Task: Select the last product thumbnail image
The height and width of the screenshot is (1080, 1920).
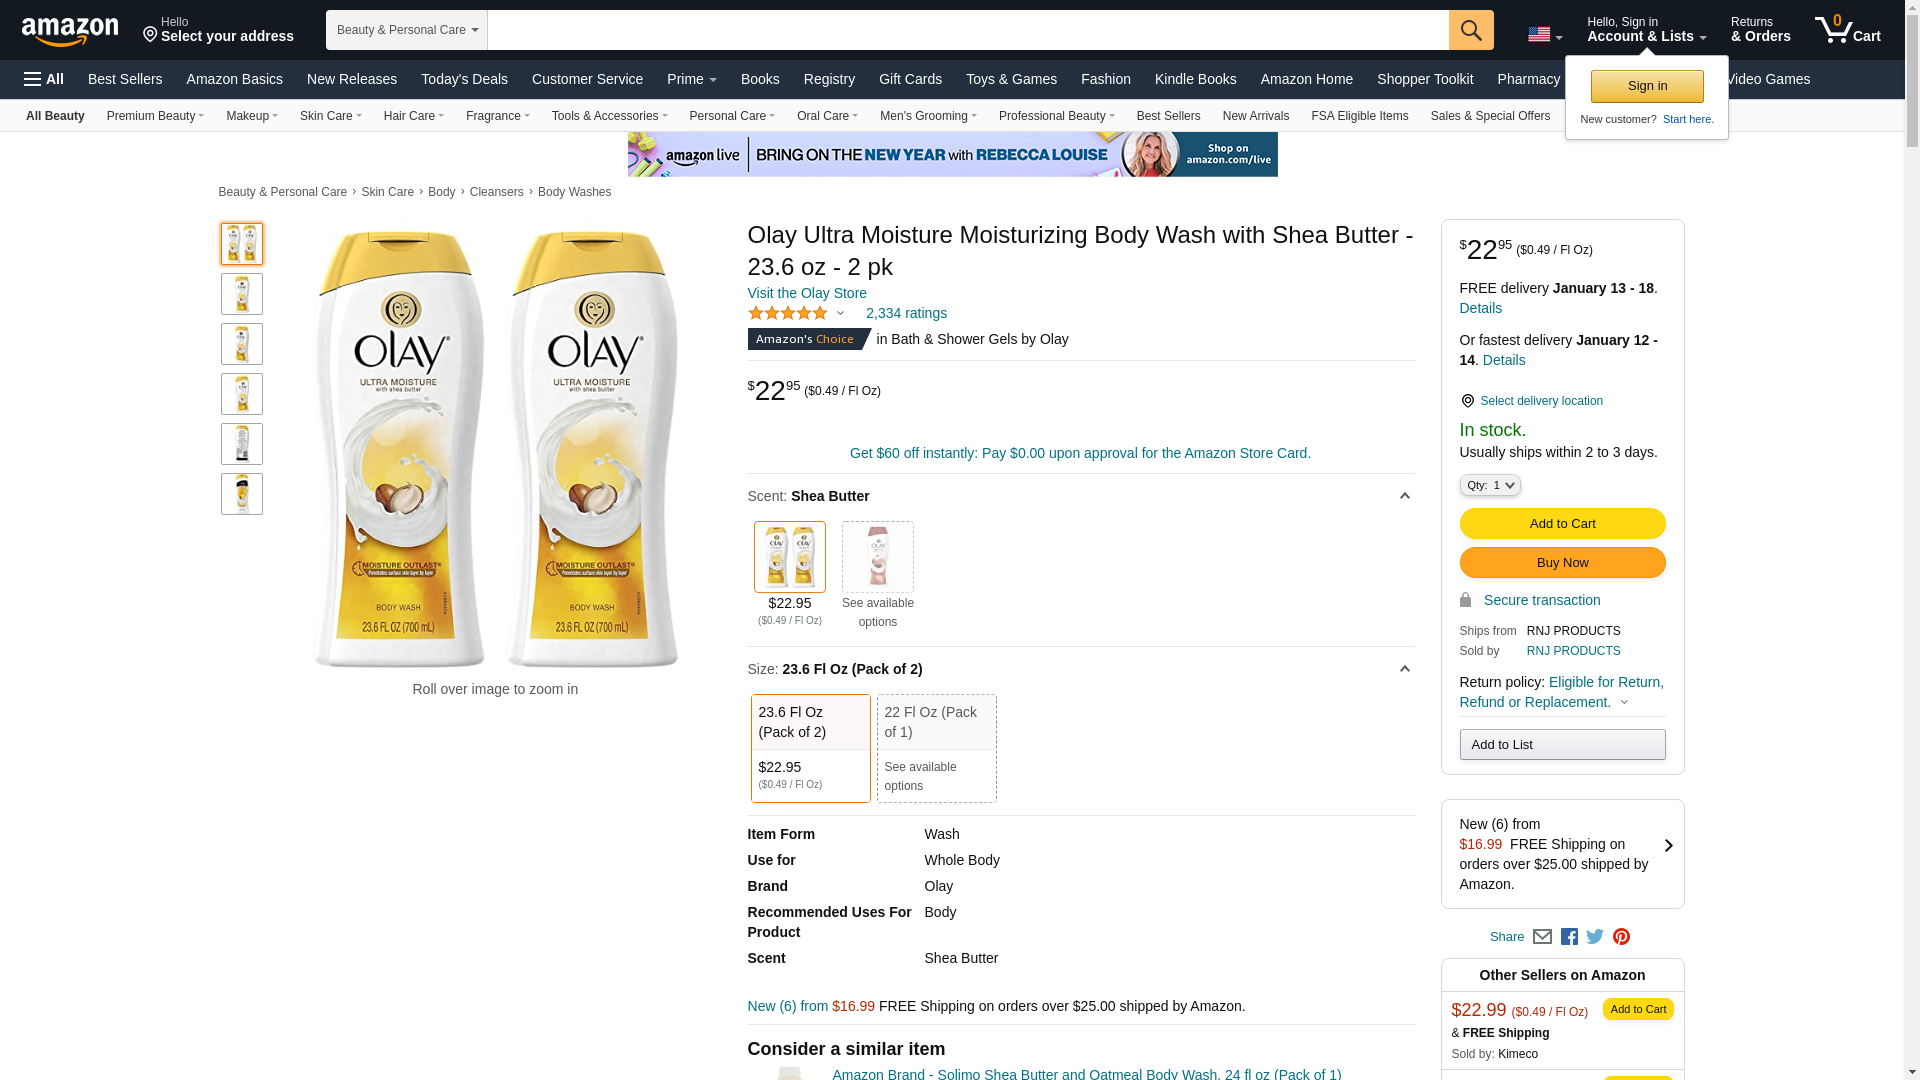Action: coord(242,494)
